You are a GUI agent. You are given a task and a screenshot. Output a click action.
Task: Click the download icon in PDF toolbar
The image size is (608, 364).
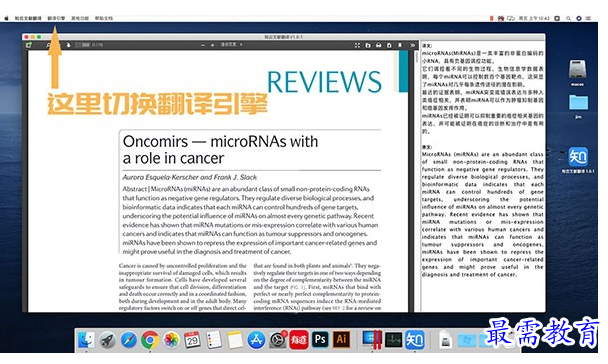pos(389,45)
